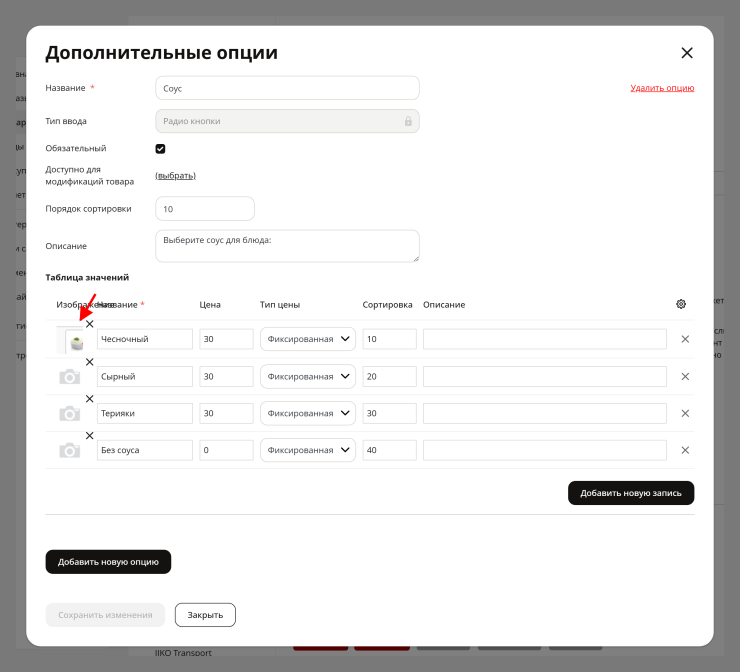Click the Чесночный name field
The width and height of the screenshot is (740, 672).
[145, 339]
